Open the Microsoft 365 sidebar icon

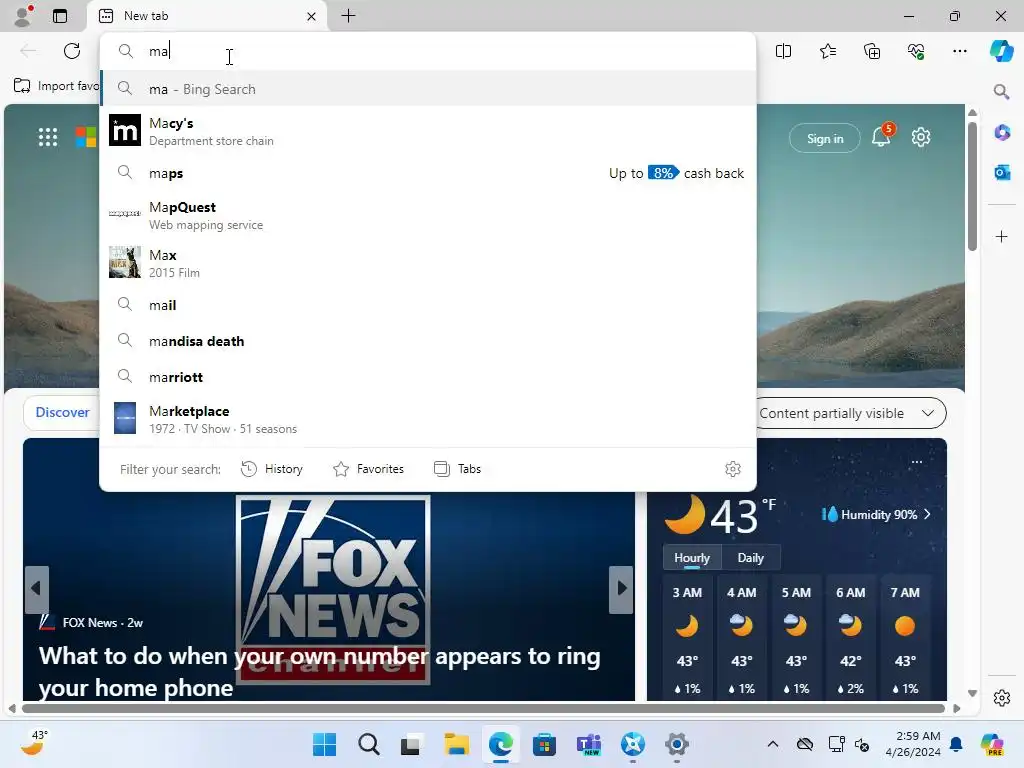pyautogui.click(x=1002, y=133)
